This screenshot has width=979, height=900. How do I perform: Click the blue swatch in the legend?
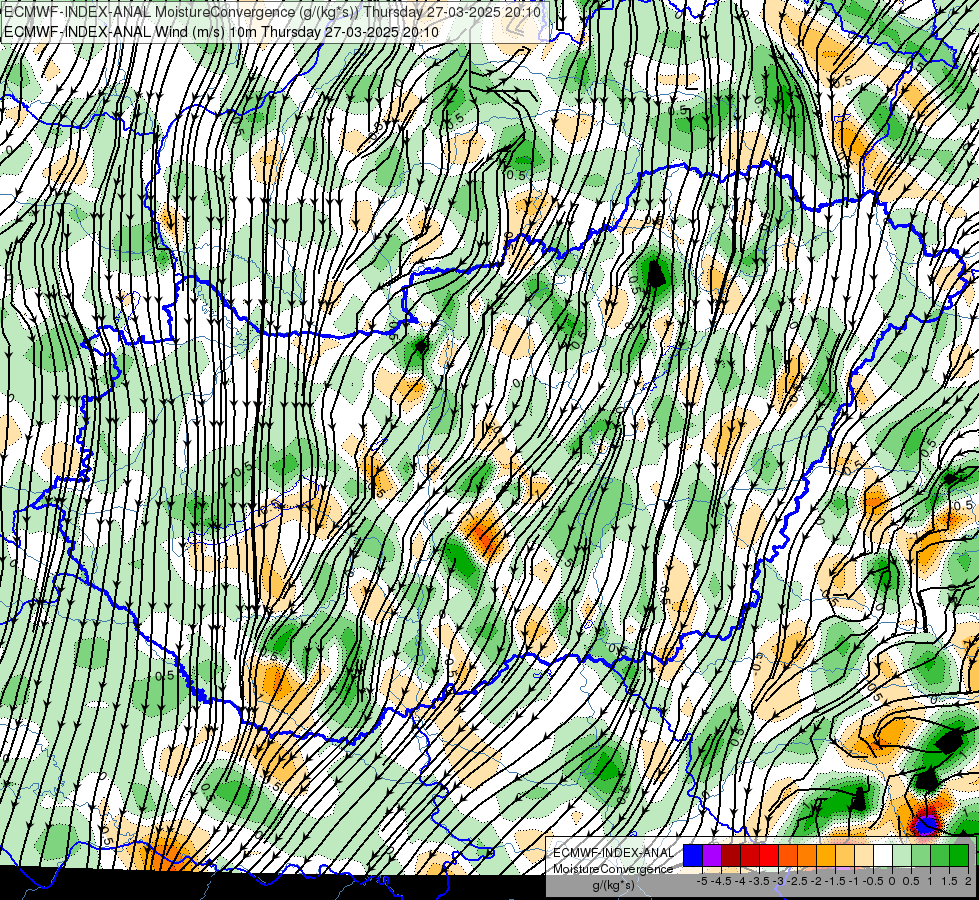coord(693,856)
